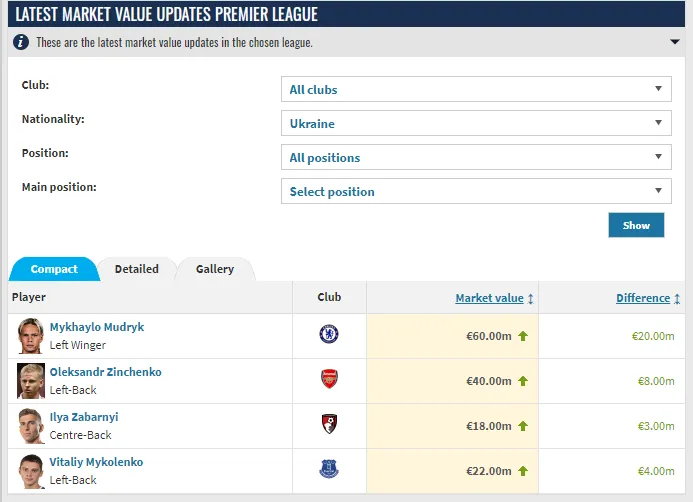
Task: Click Mudryk's green value-increase arrow
Action: (522, 336)
